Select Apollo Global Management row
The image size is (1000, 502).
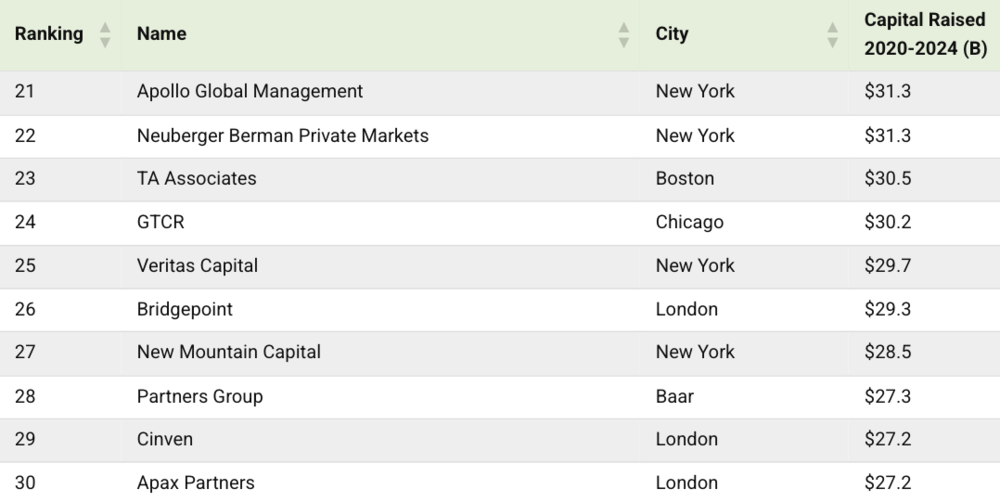500,92
